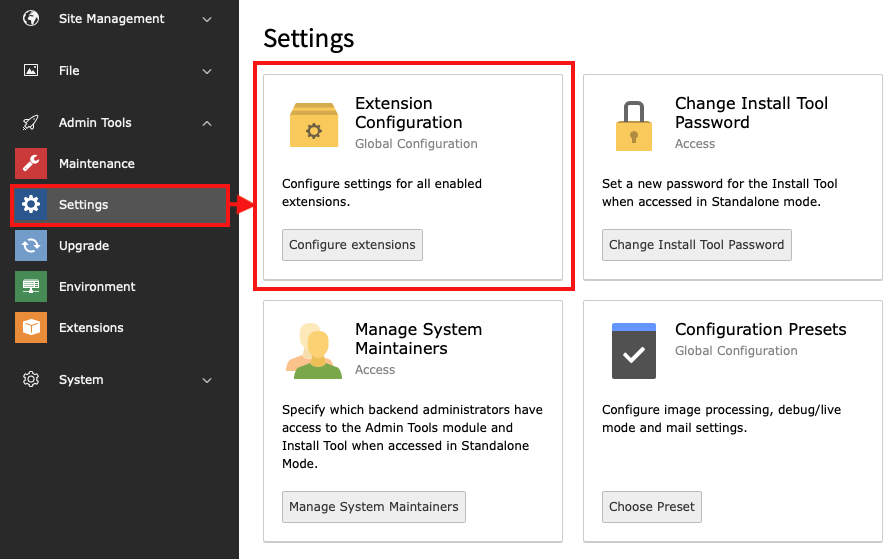Click the padlock icon for Install Tool Password
The width and height of the screenshot is (894, 559).
point(633,126)
